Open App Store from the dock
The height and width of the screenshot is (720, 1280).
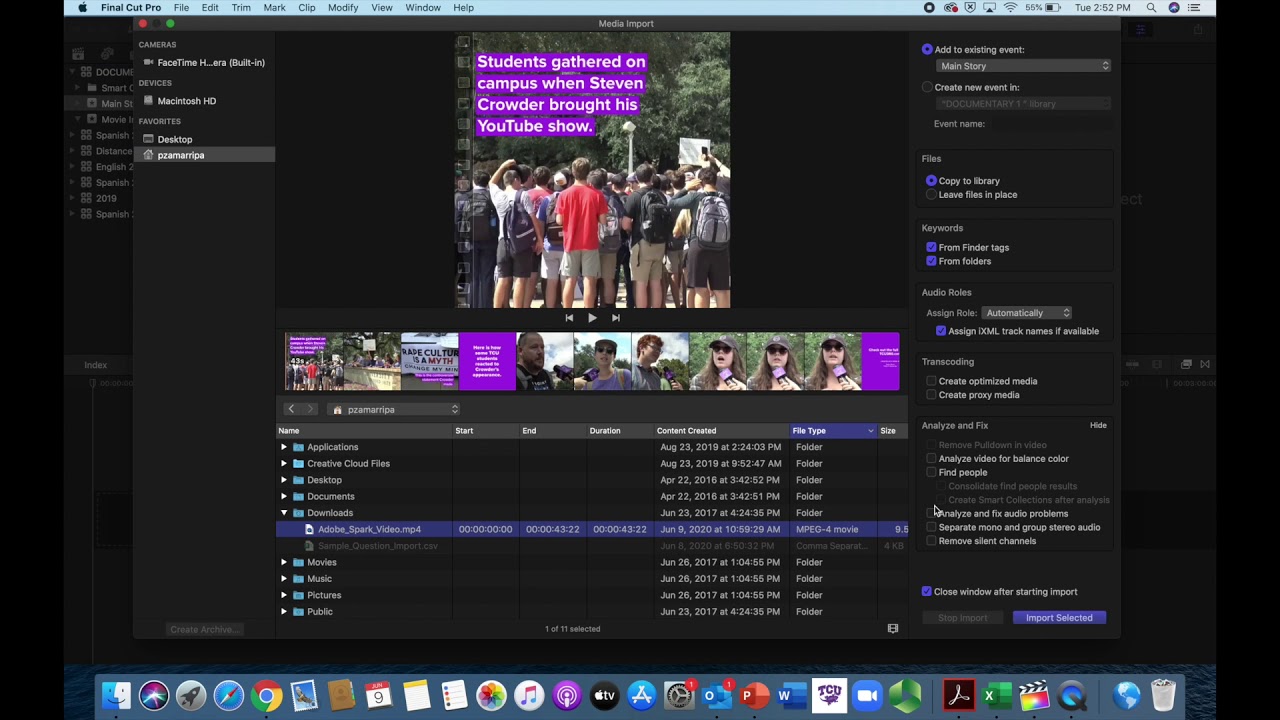tap(642, 696)
